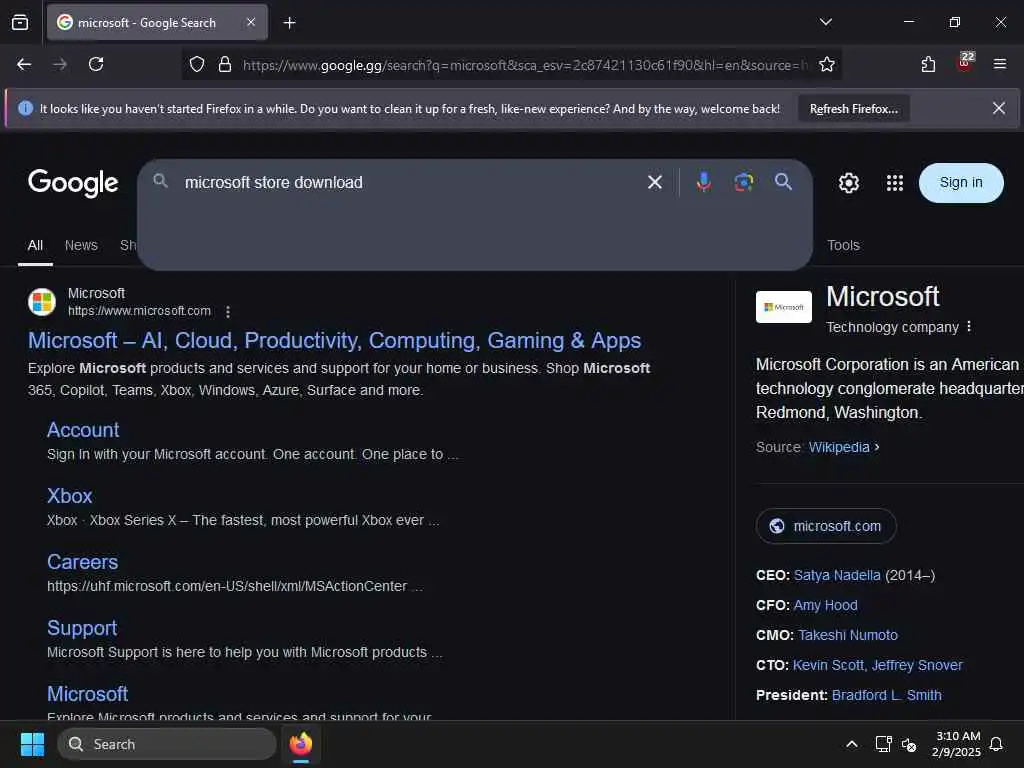Screen dimensions: 1024x768
Task: Open Bradford L. Smith link
Action: pyautogui.click(x=886, y=696)
